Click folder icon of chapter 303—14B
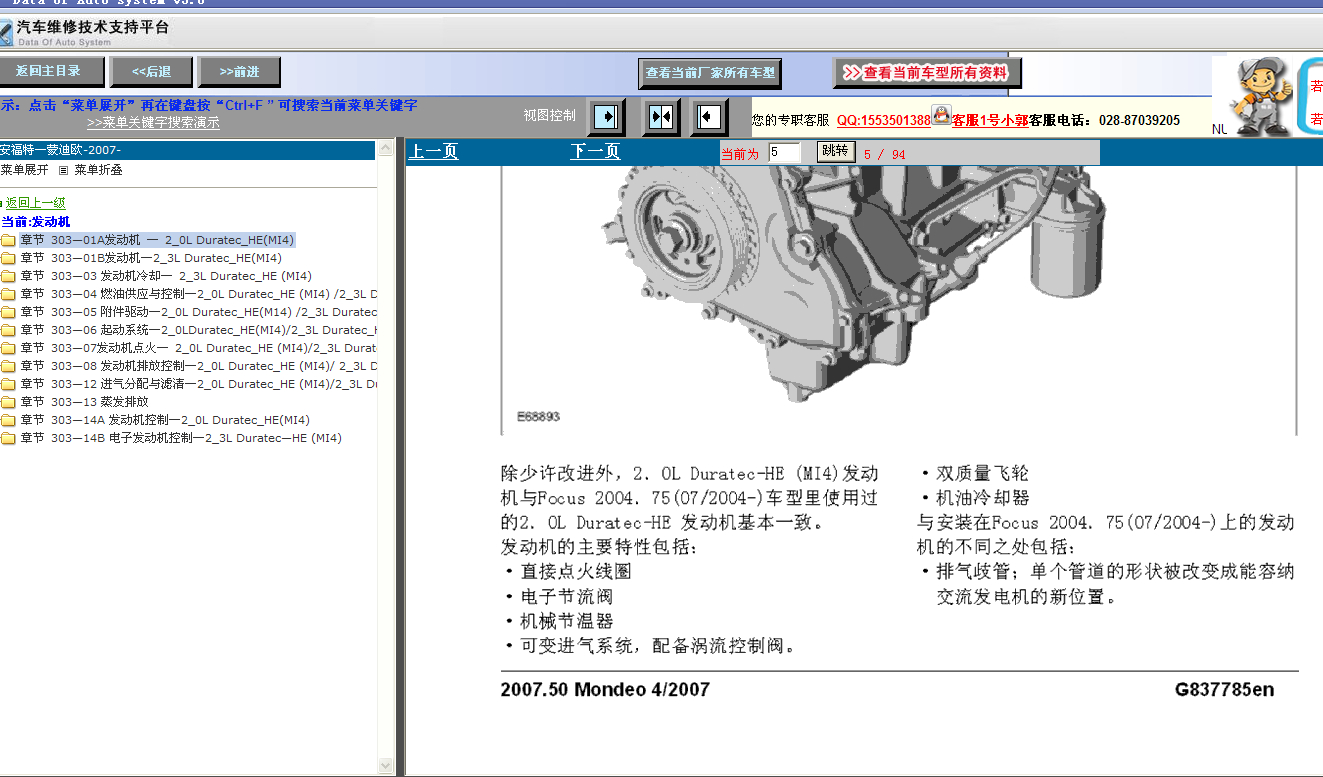The width and height of the screenshot is (1323, 777). point(8,438)
